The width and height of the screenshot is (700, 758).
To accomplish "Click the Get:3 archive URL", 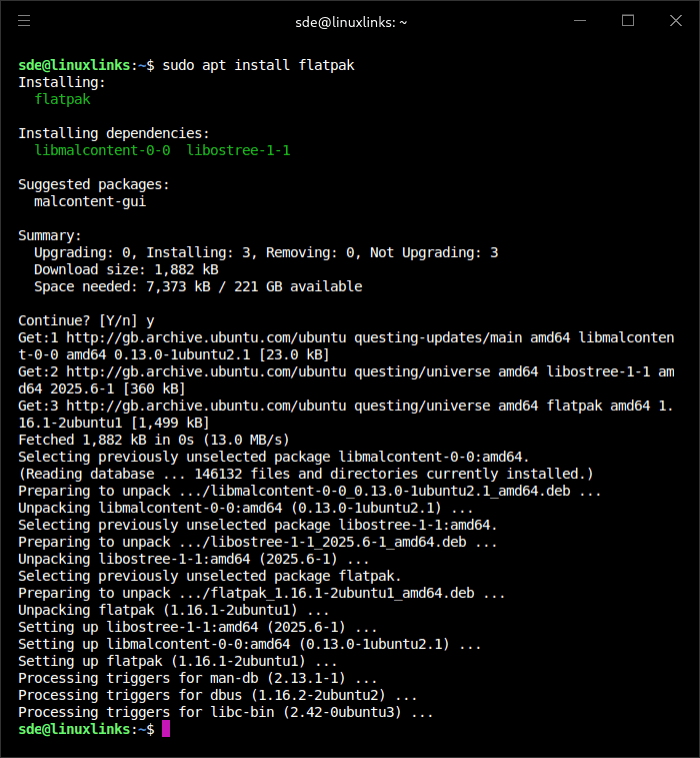I will (206, 406).
